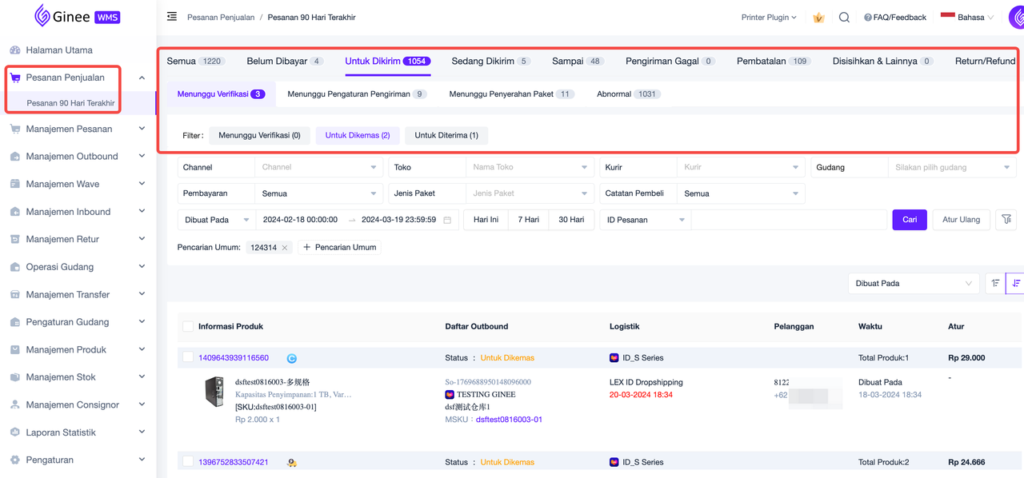Open the Abnormal sub-tab

click(x=628, y=94)
